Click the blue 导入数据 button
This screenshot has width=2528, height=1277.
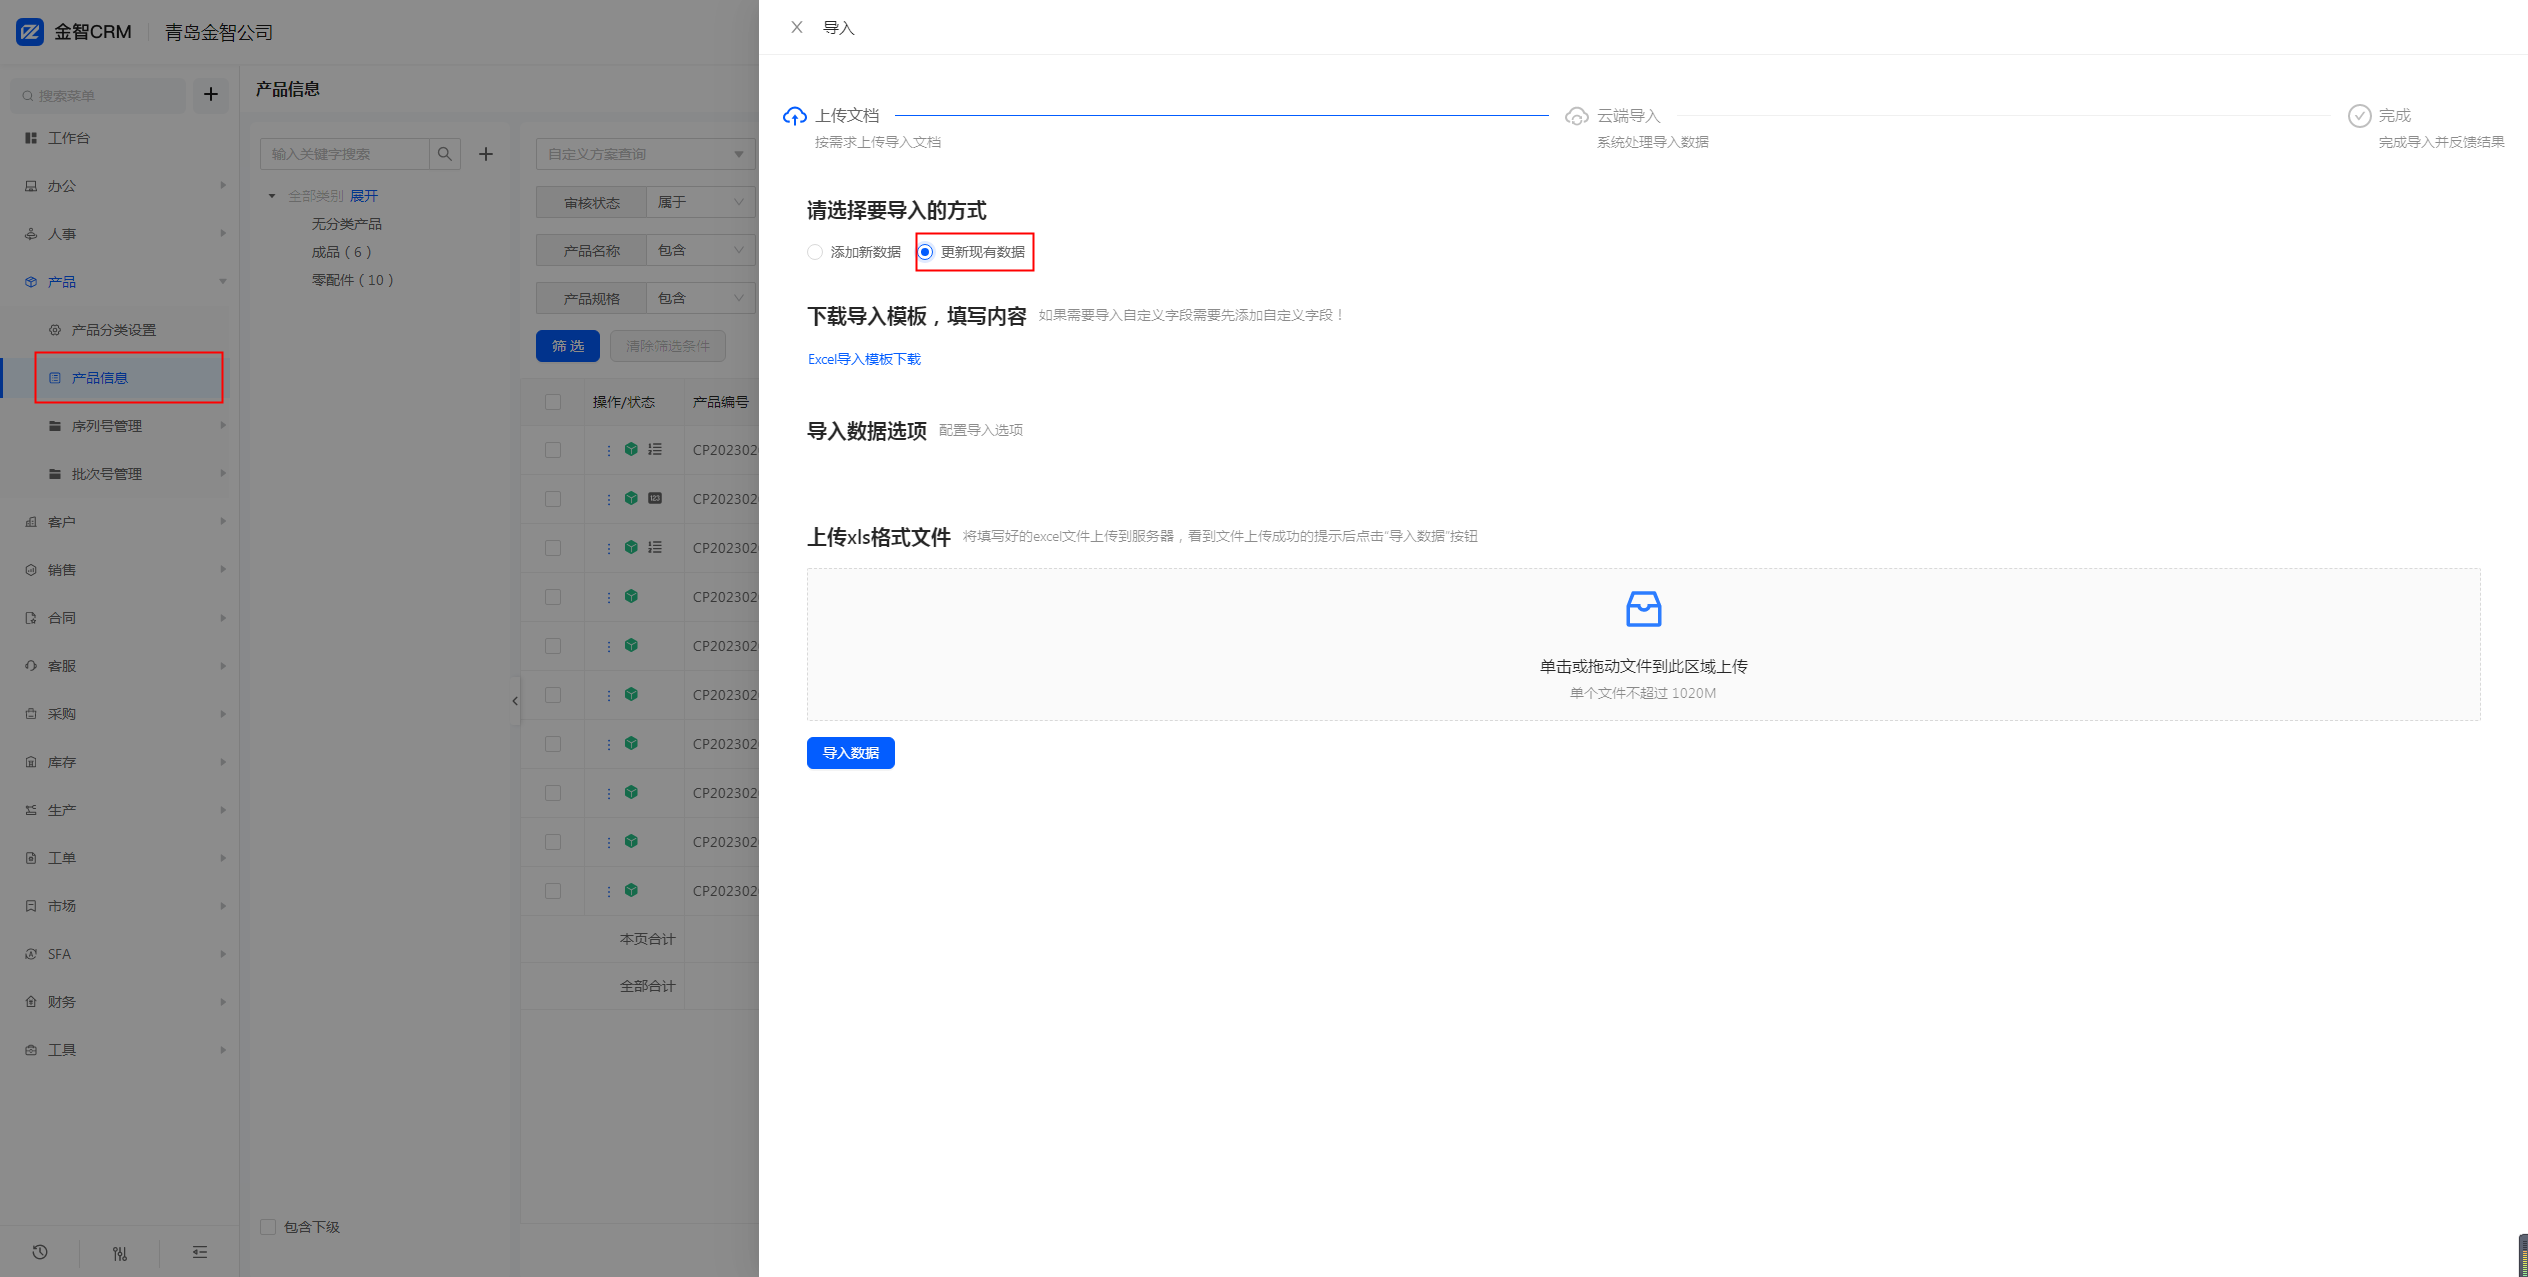pyautogui.click(x=850, y=753)
